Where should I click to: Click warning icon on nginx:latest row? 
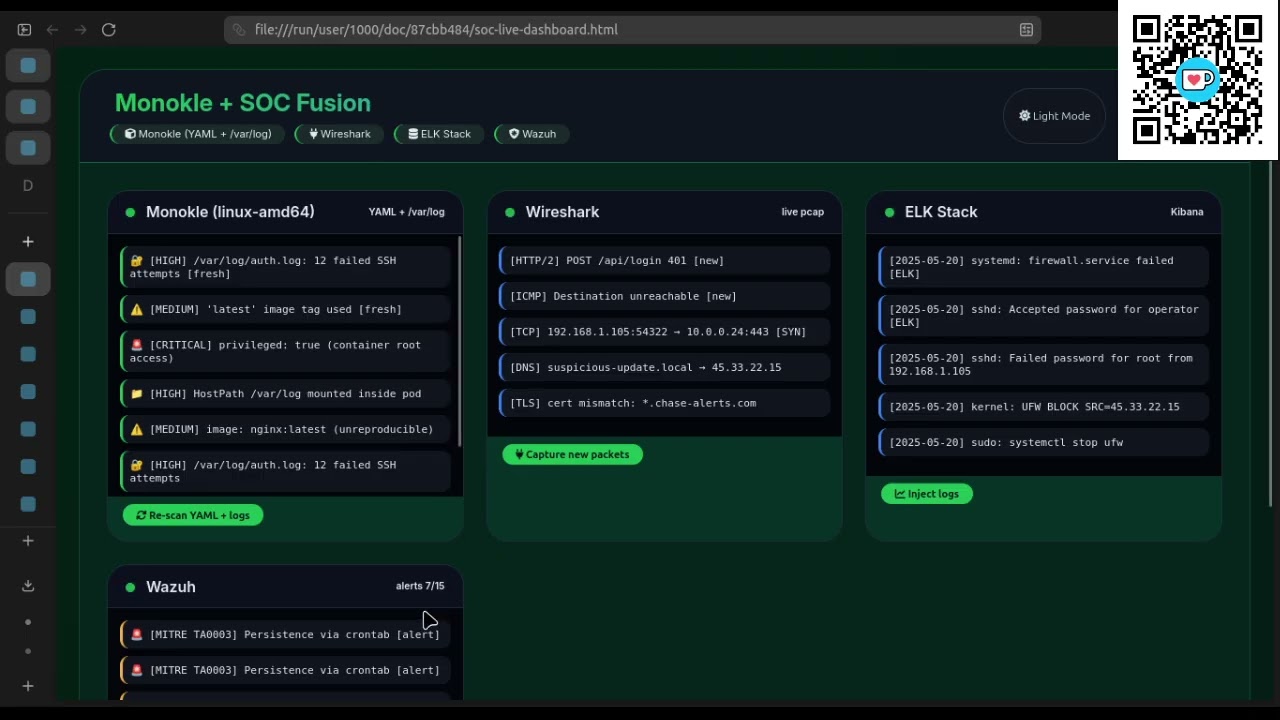click(x=137, y=429)
